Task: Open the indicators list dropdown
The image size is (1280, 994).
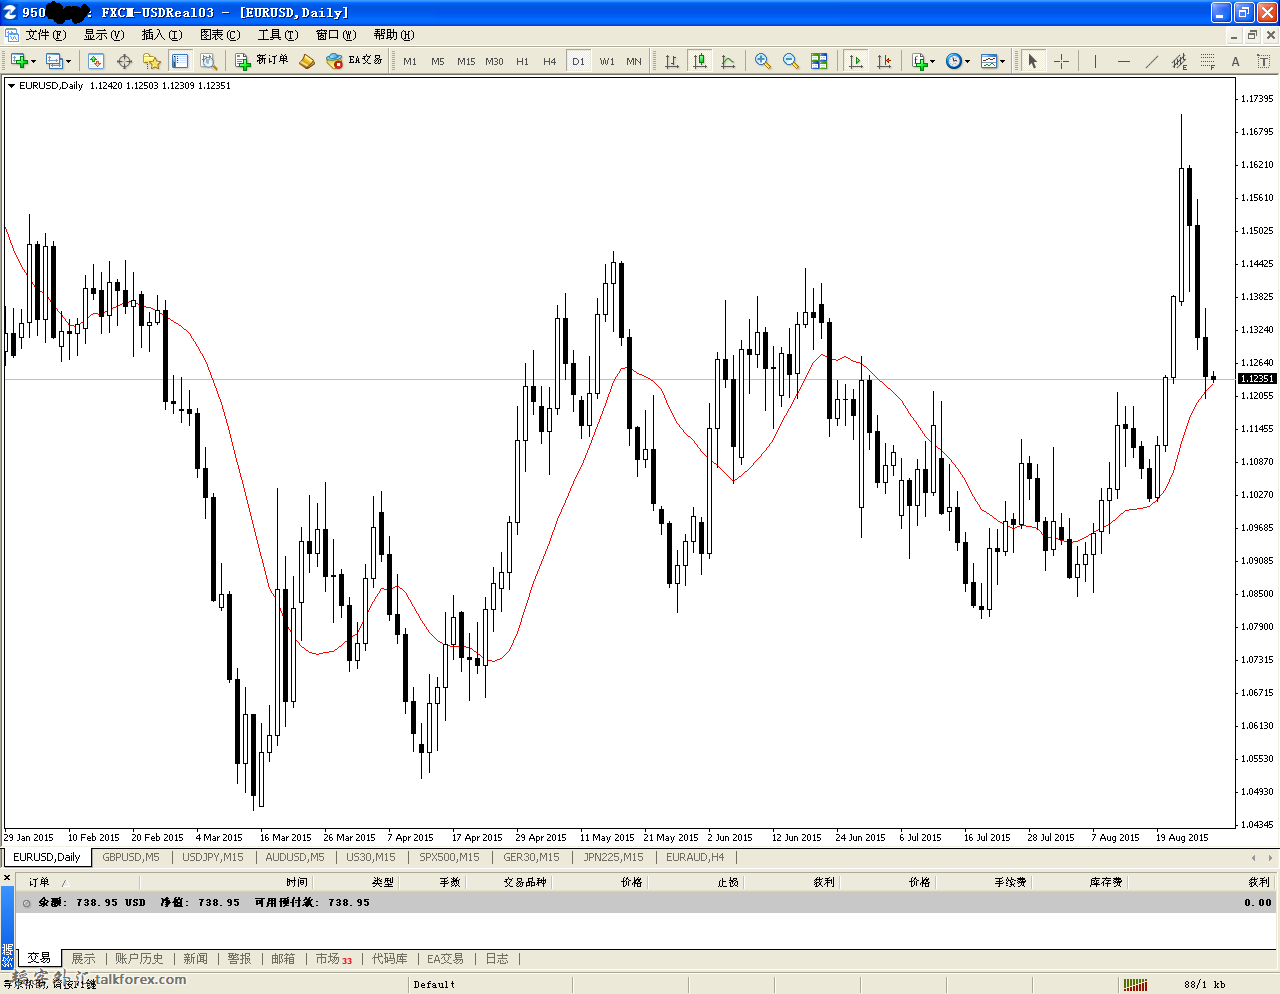Action: tap(923, 61)
